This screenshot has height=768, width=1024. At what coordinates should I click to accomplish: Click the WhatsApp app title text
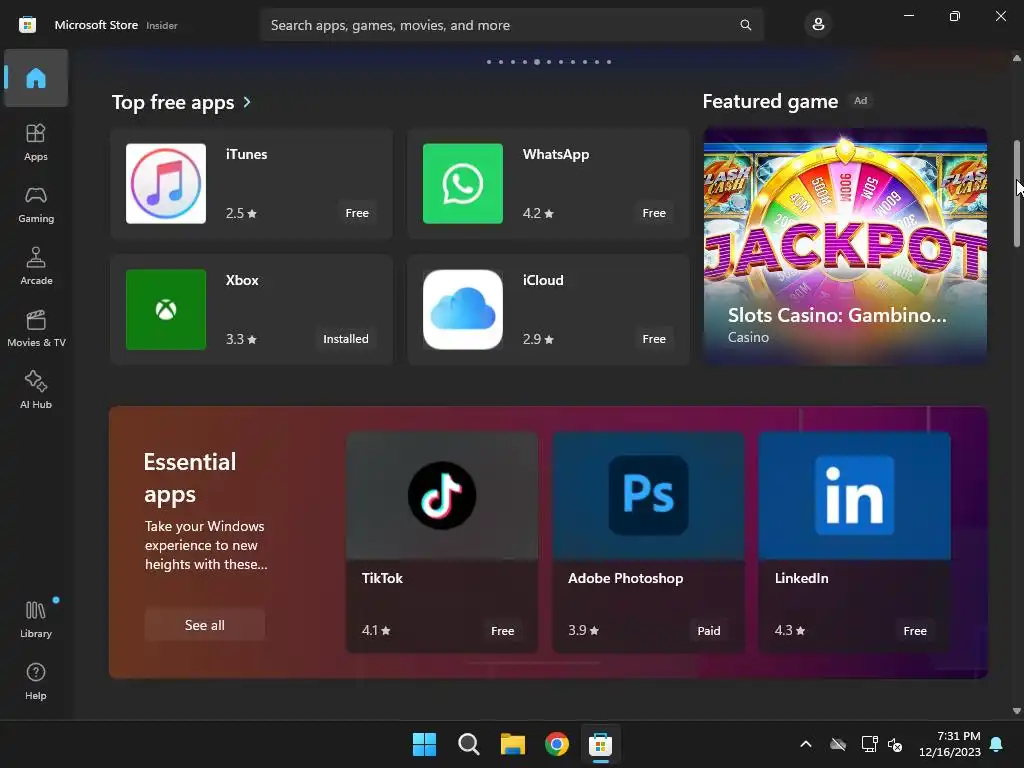[x=556, y=154]
